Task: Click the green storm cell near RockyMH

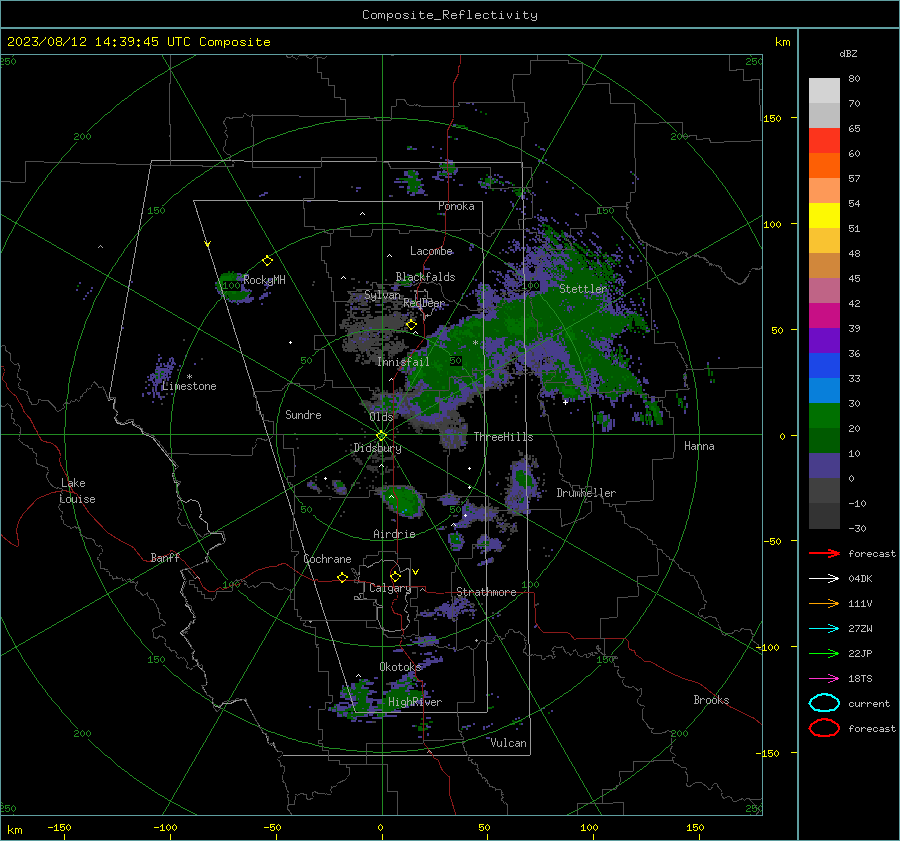Action: 232,286
